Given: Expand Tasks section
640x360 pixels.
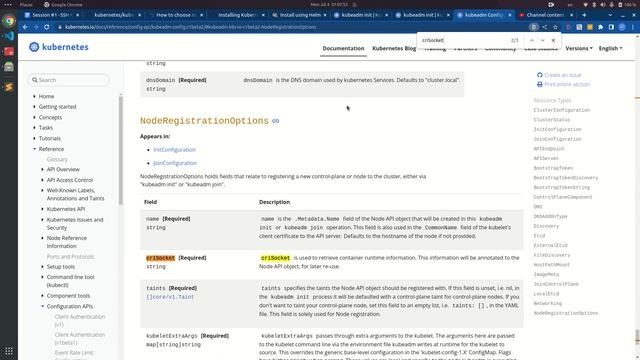Looking at the screenshot, I should (34, 128).
